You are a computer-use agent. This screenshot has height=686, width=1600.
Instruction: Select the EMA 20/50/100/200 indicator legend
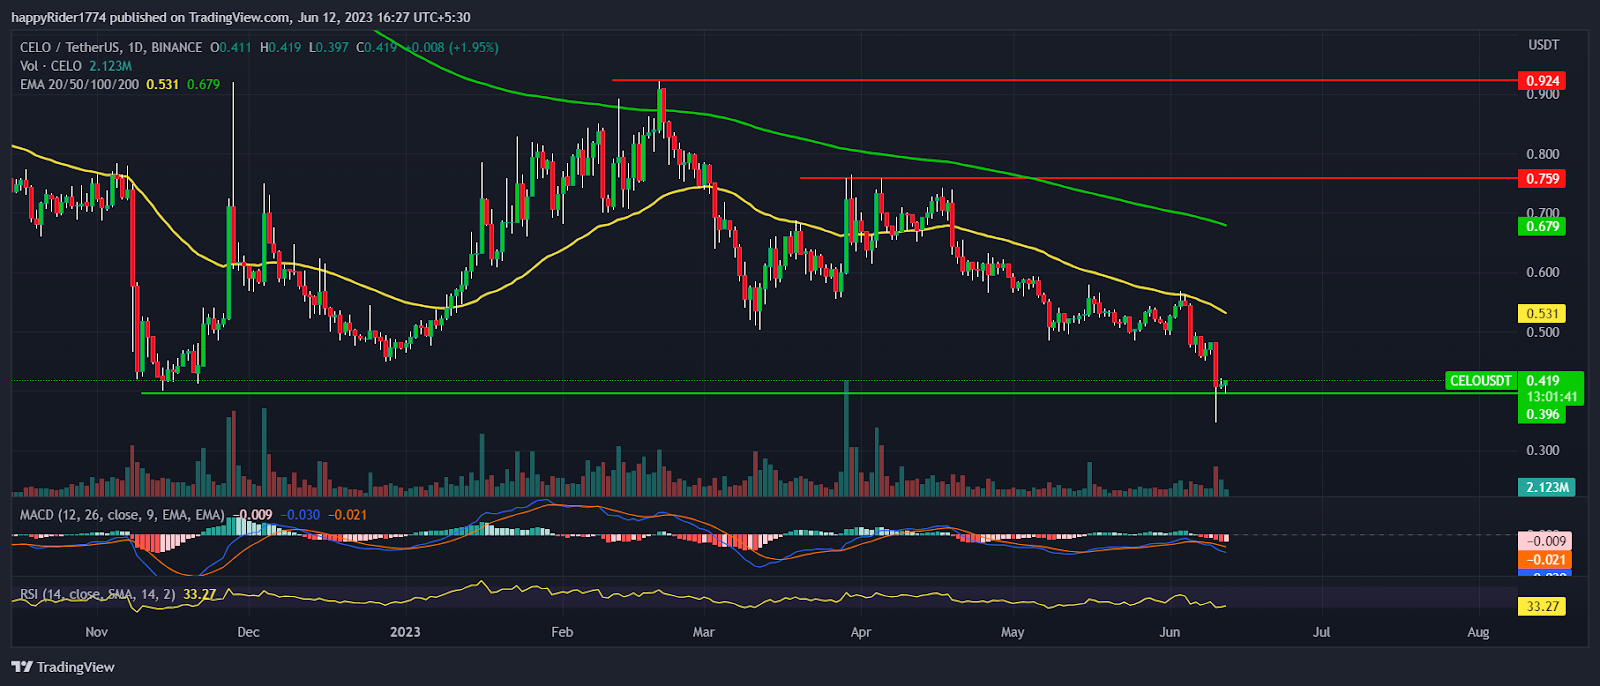pyautogui.click(x=120, y=84)
